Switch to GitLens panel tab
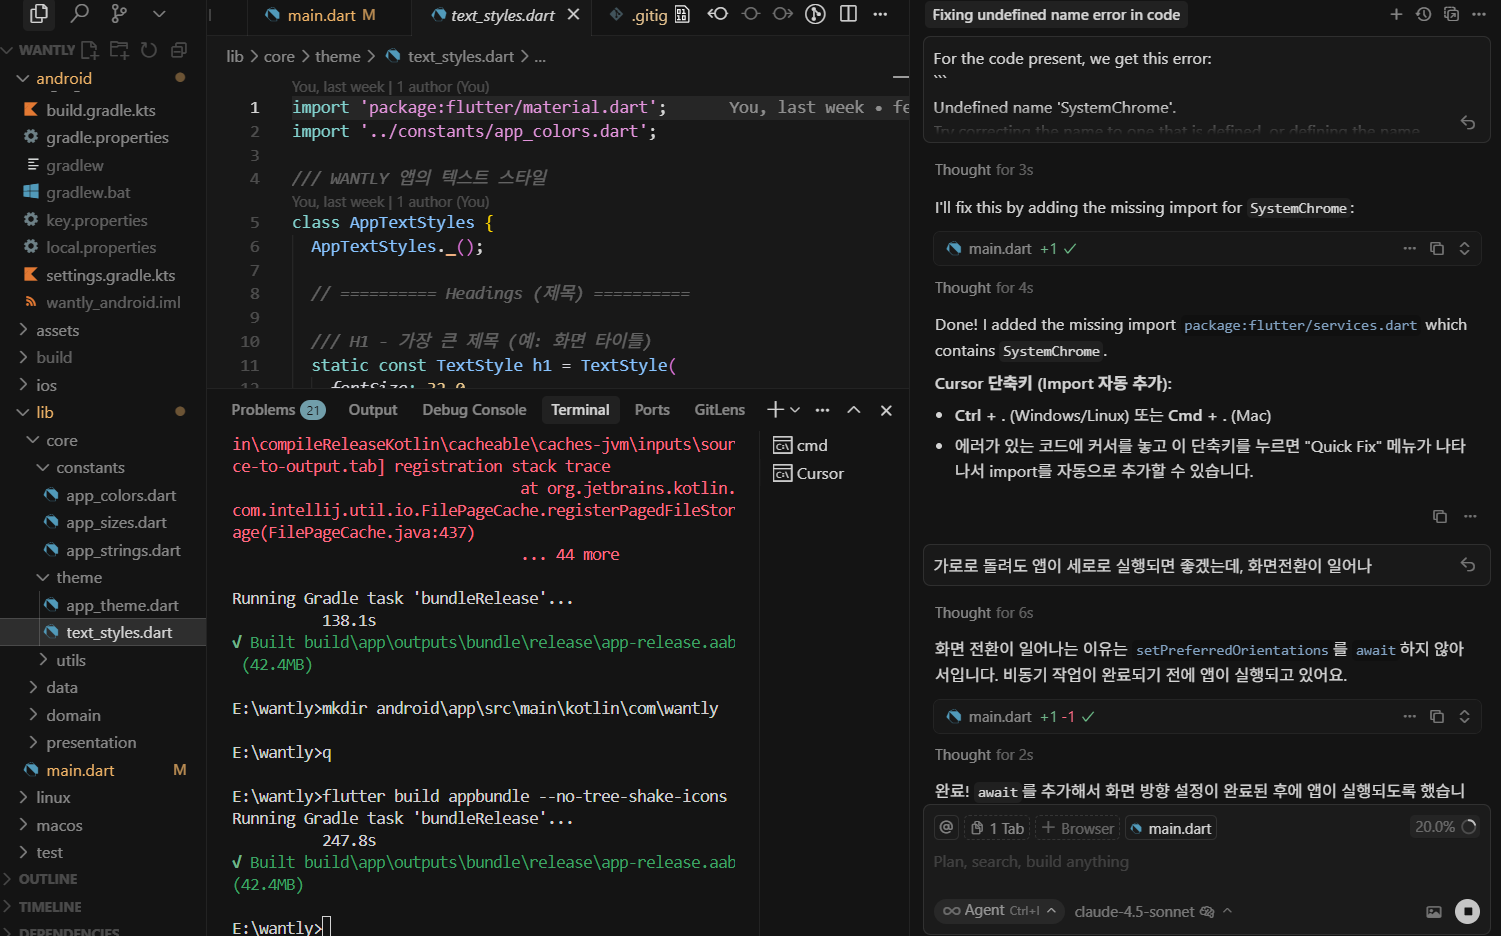 (720, 410)
